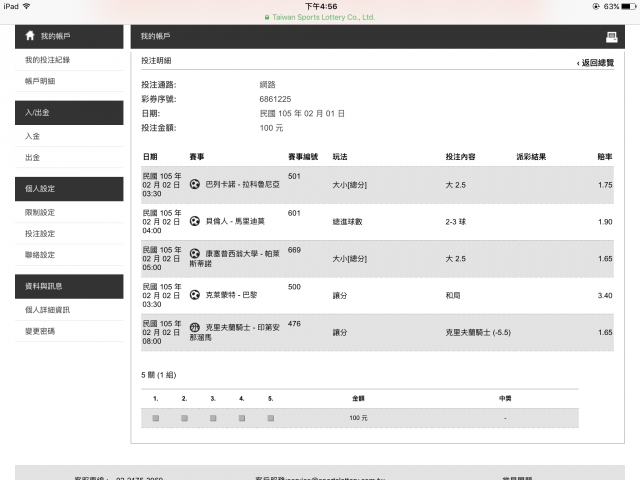The width and height of the screenshot is (640, 480).
Task: Click event number 476
Action: pos(294,324)
